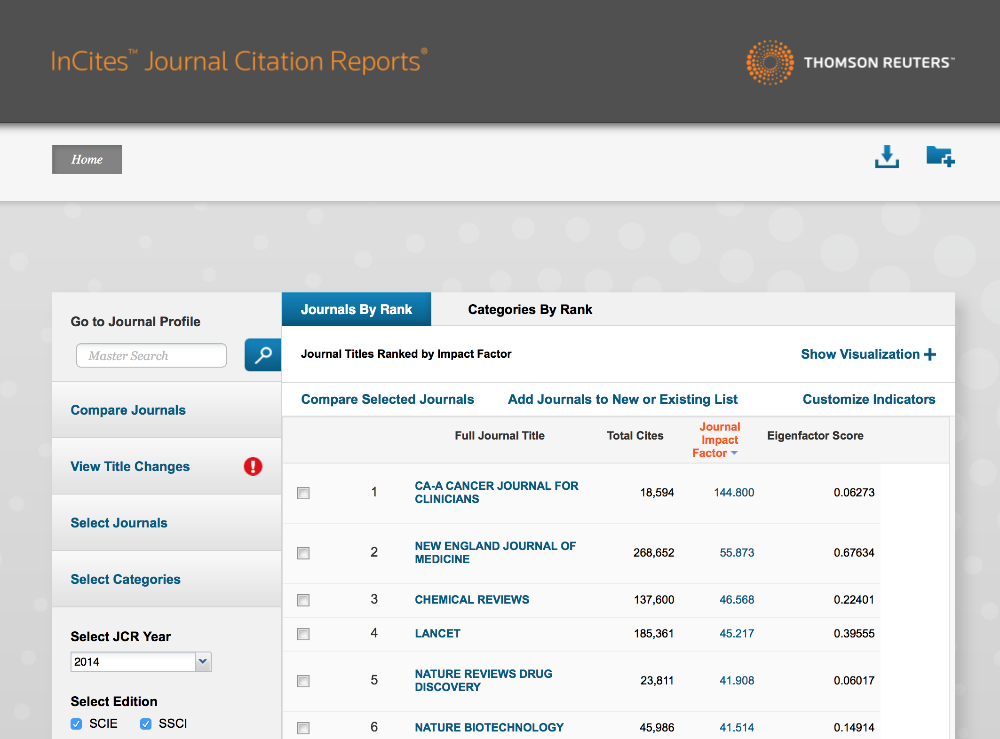Open Nature Reviews Drug Discovery link
Viewport: 1000px width, 739px height.
pyautogui.click(x=483, y=680)
